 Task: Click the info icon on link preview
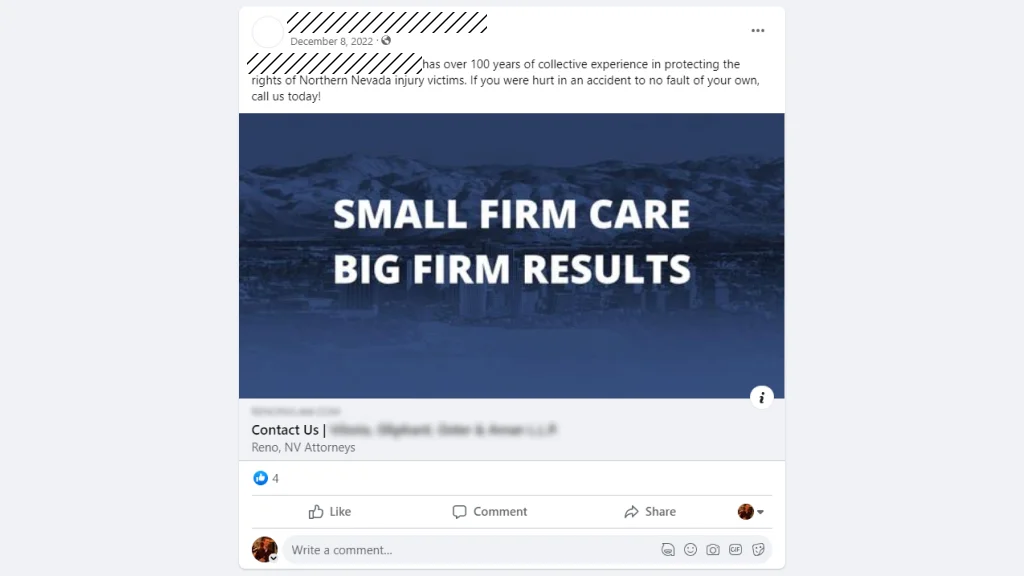click(x=761, y=397)
